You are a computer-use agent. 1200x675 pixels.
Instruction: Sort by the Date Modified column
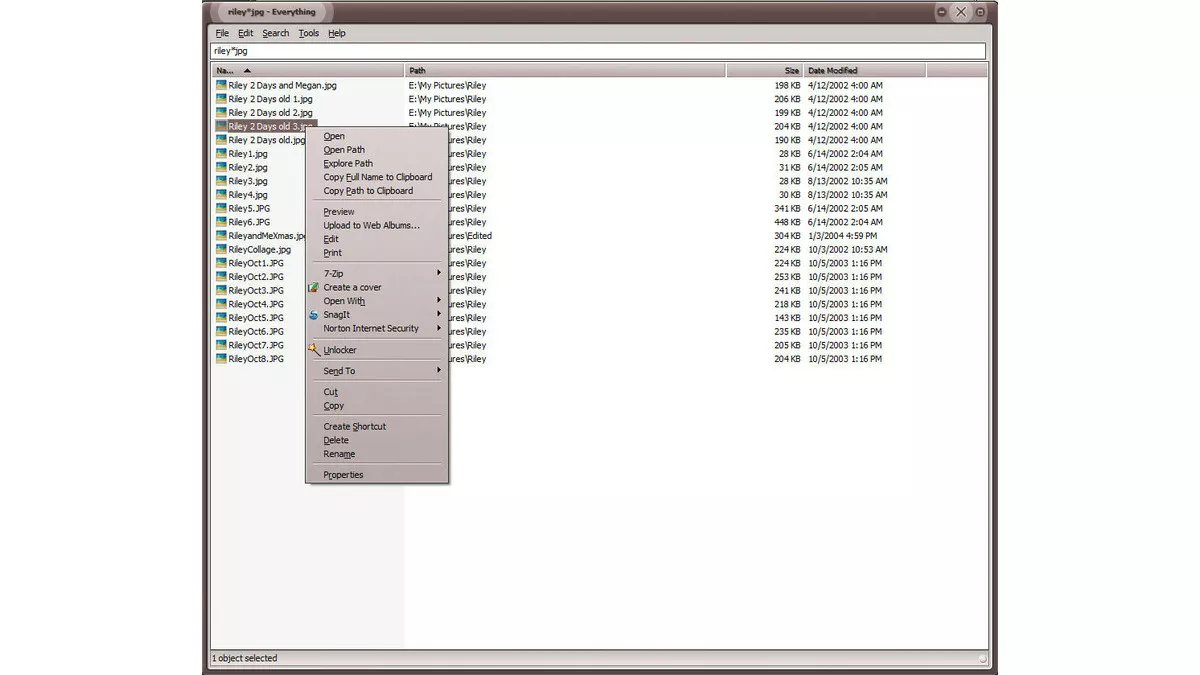pyautogui.click(x=833, y=70)
